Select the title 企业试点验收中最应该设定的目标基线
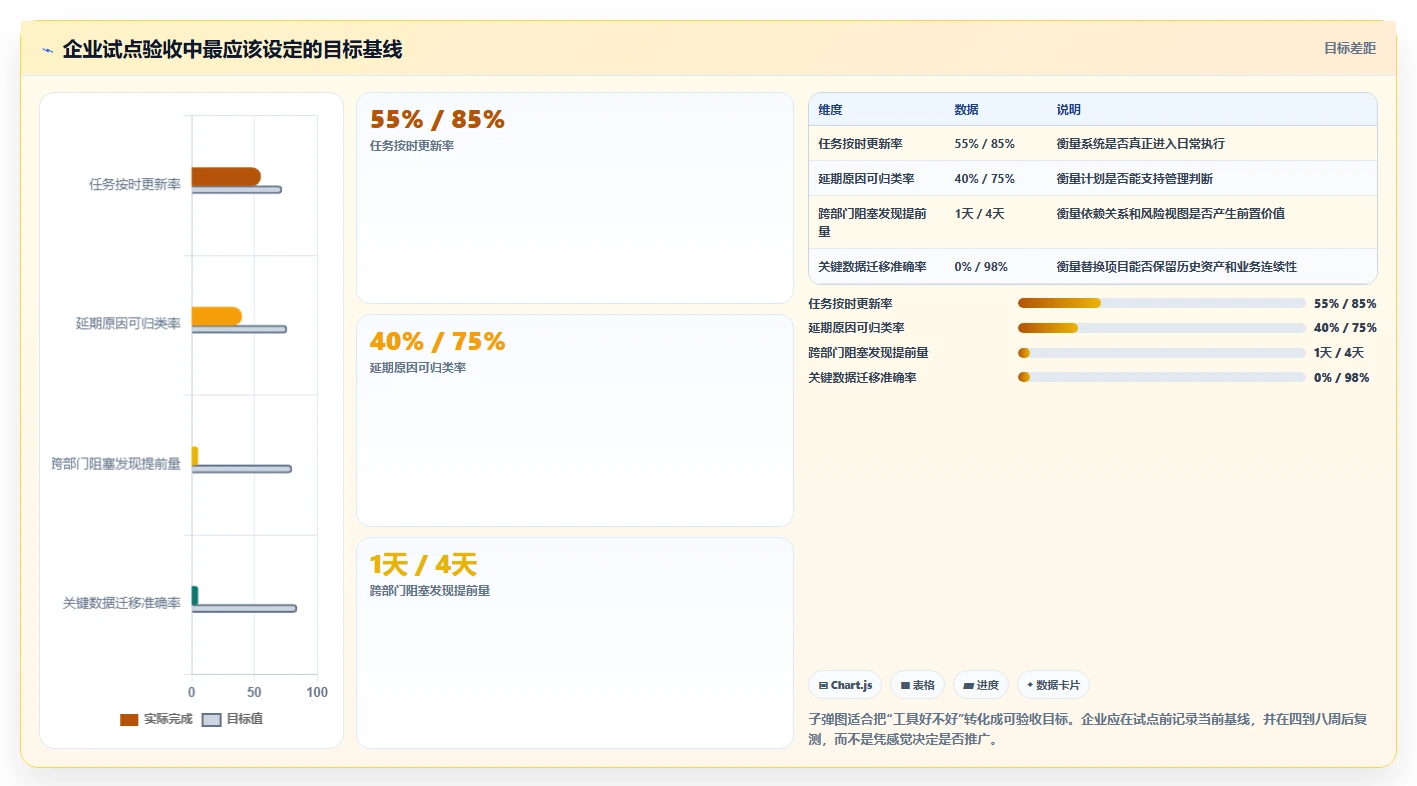The width and height of the screenshot is (1417, 786). point(233,49)
